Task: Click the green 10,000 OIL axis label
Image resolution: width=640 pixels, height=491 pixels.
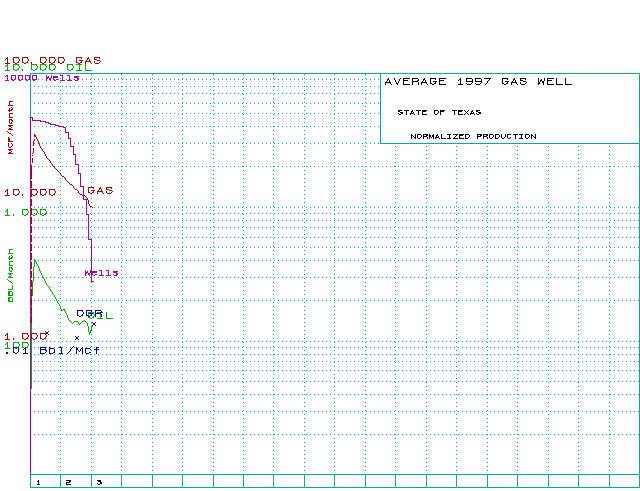Action: tap(48, 68)
